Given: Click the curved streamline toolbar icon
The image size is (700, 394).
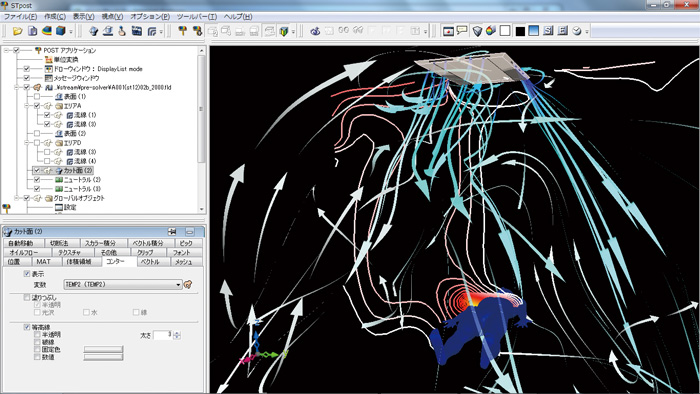Looking at the screenshot, I should point(152,31).
